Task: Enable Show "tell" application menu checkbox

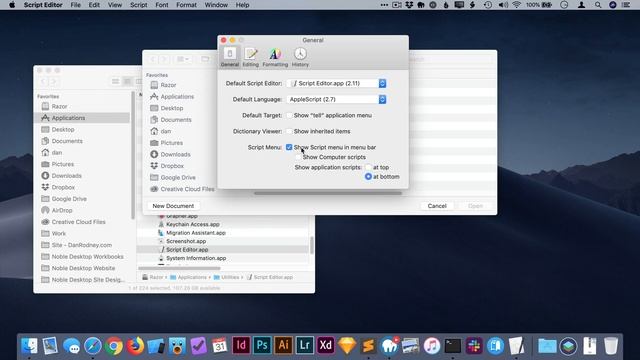Action: 289,116
